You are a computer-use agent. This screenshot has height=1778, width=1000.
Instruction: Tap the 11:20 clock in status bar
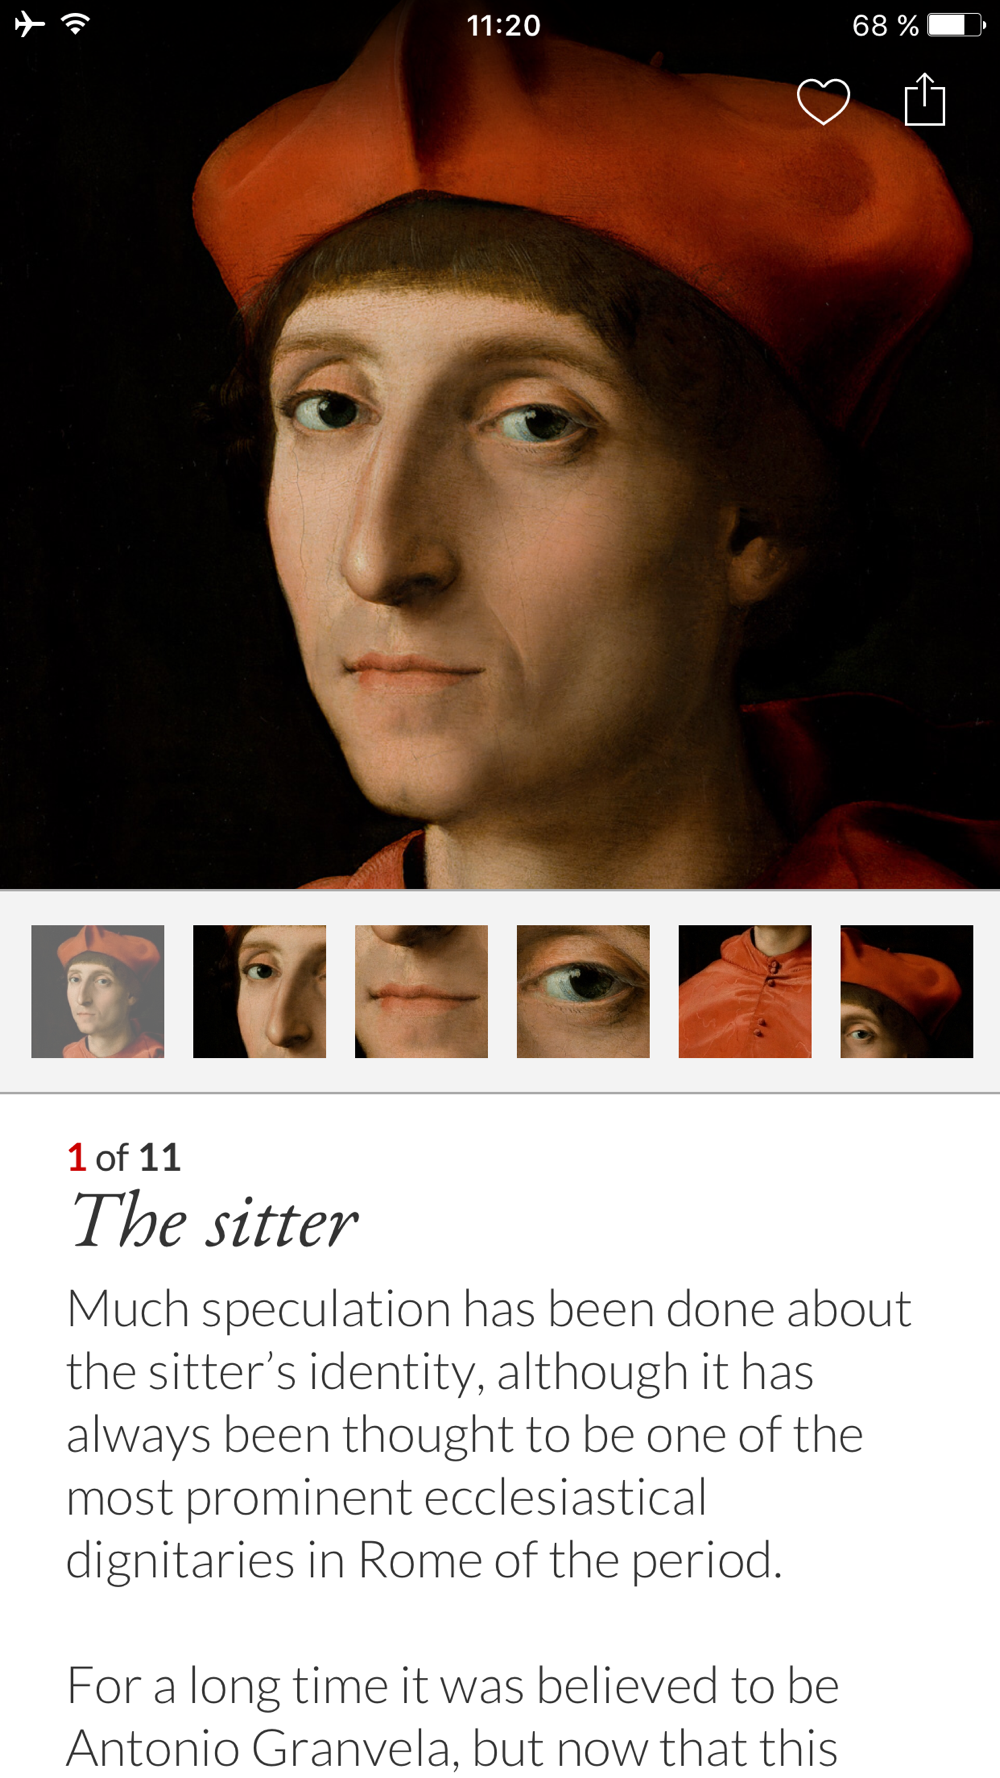coord(503,25)
